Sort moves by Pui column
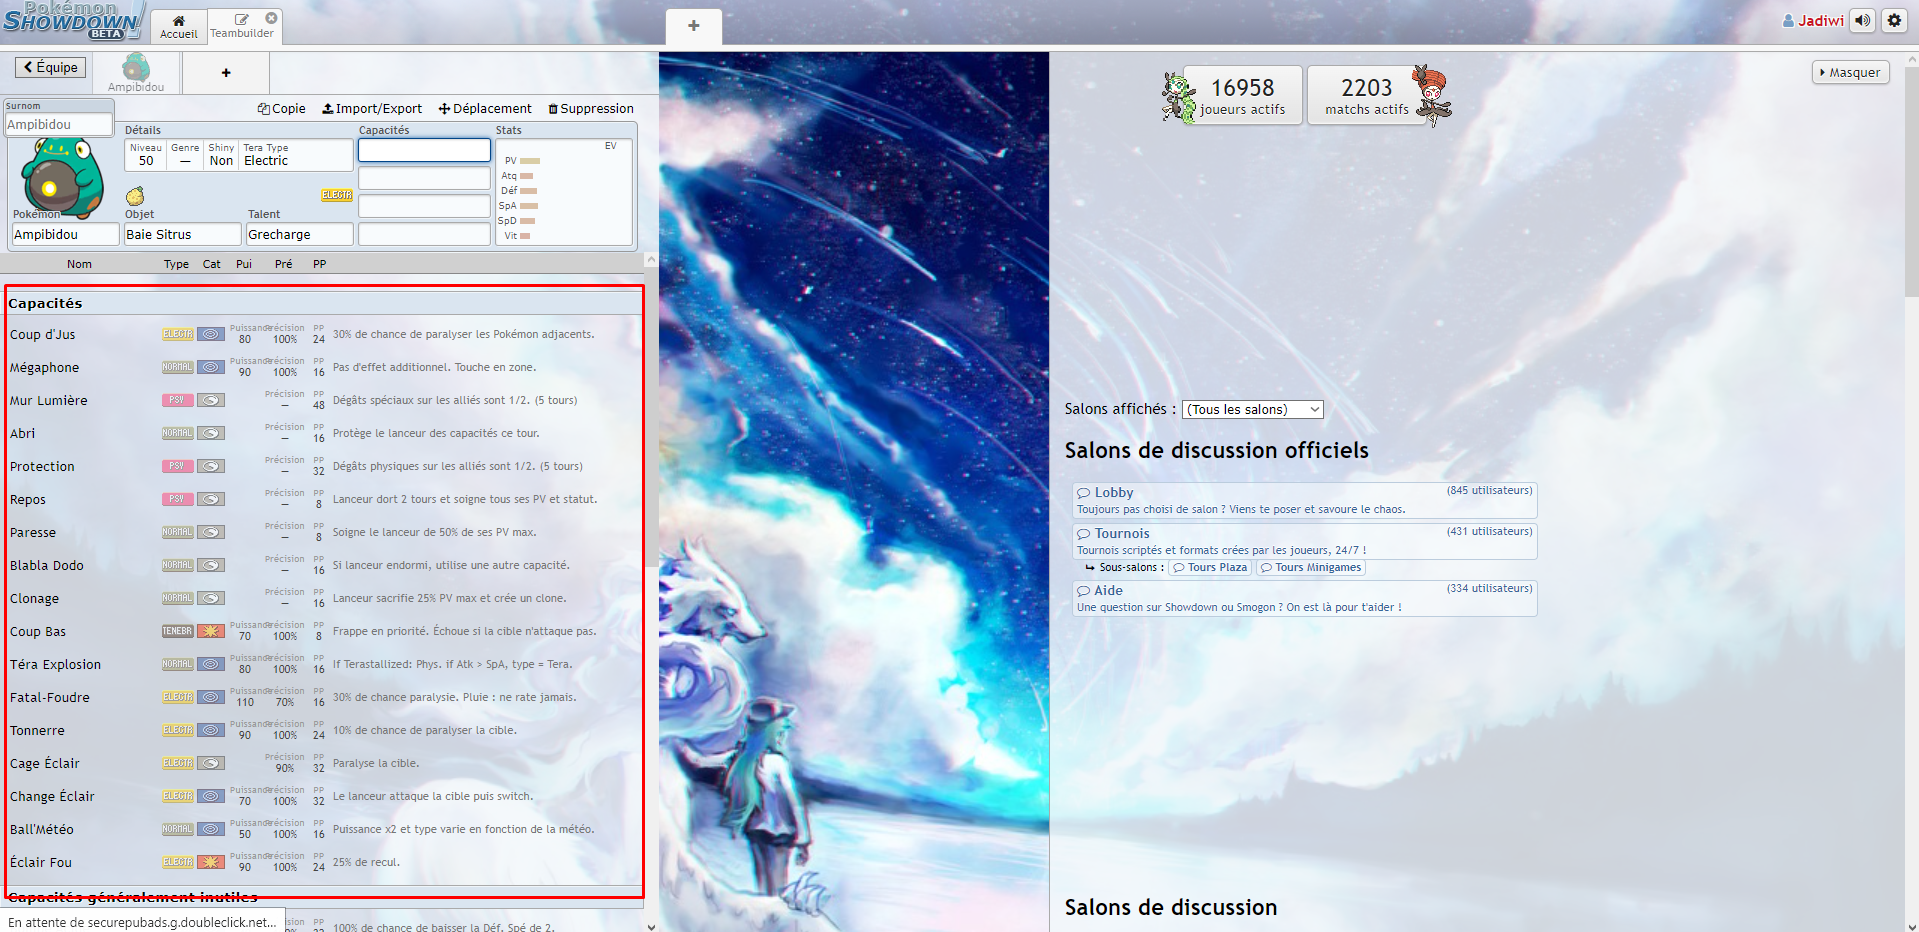1919x932 pixels. [244, 264]
